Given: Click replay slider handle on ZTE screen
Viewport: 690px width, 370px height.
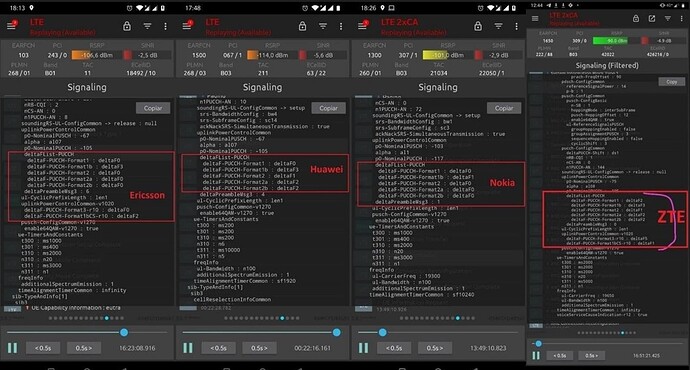Looking at the screenshot, I should (x=538, y=344).
